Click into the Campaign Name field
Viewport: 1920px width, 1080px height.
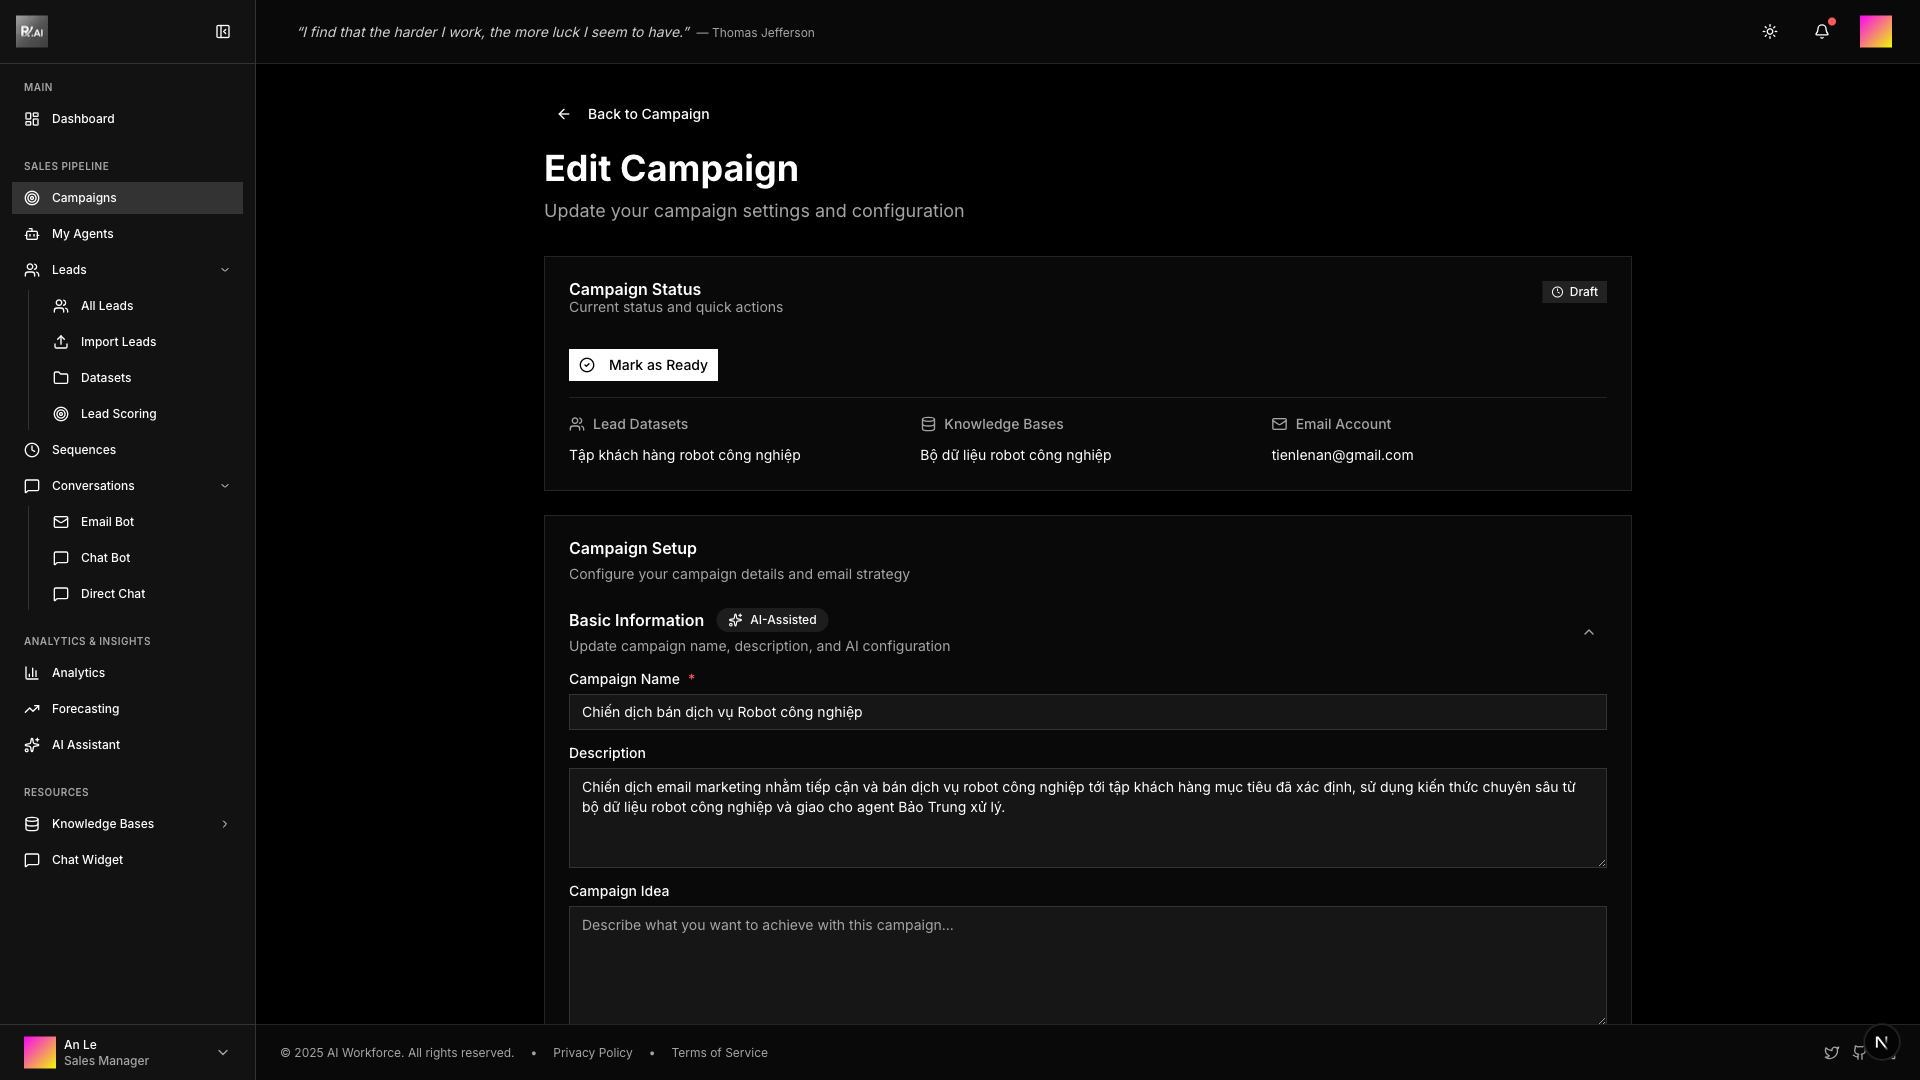coord(1087,712)
